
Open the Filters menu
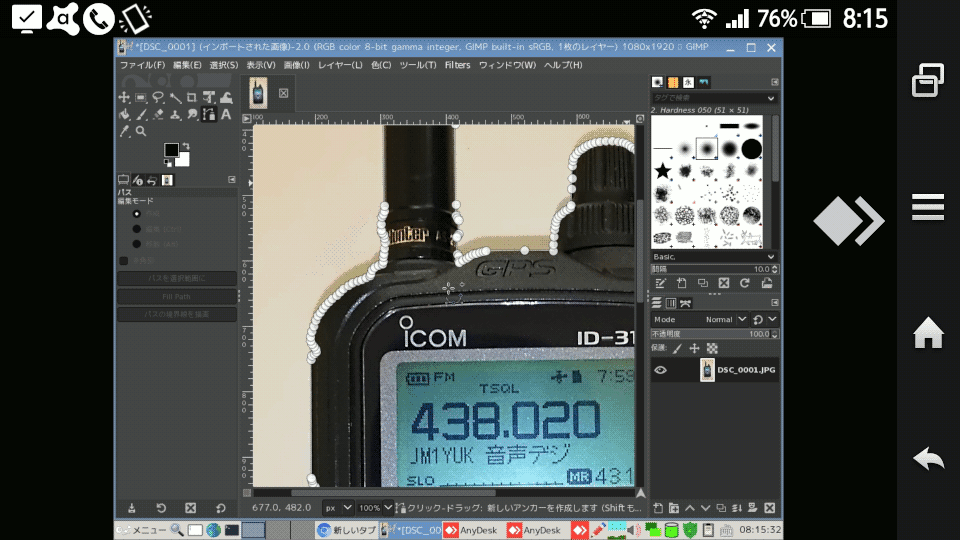point(457,65)
